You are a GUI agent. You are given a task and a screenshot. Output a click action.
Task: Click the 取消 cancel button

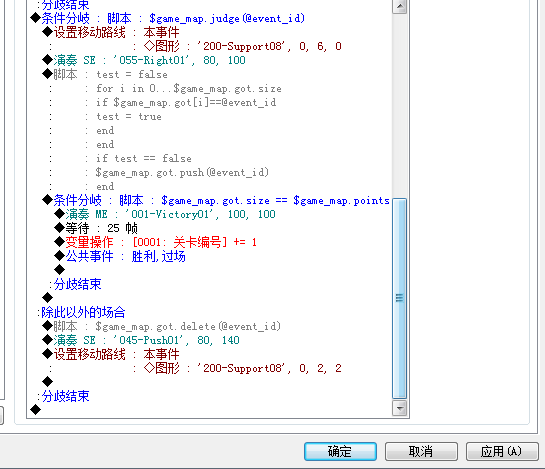pyautogui.click(x=421, y=451)
